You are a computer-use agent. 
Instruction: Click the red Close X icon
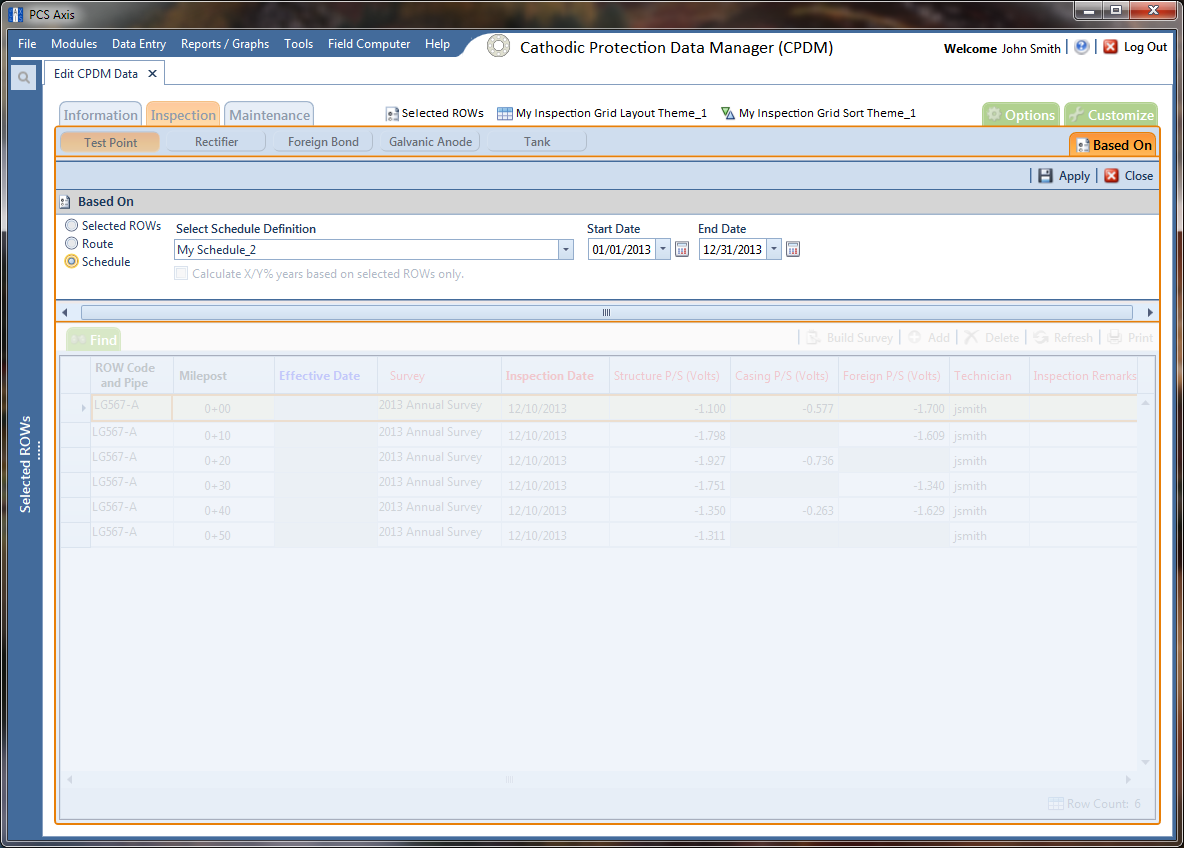1112,176
